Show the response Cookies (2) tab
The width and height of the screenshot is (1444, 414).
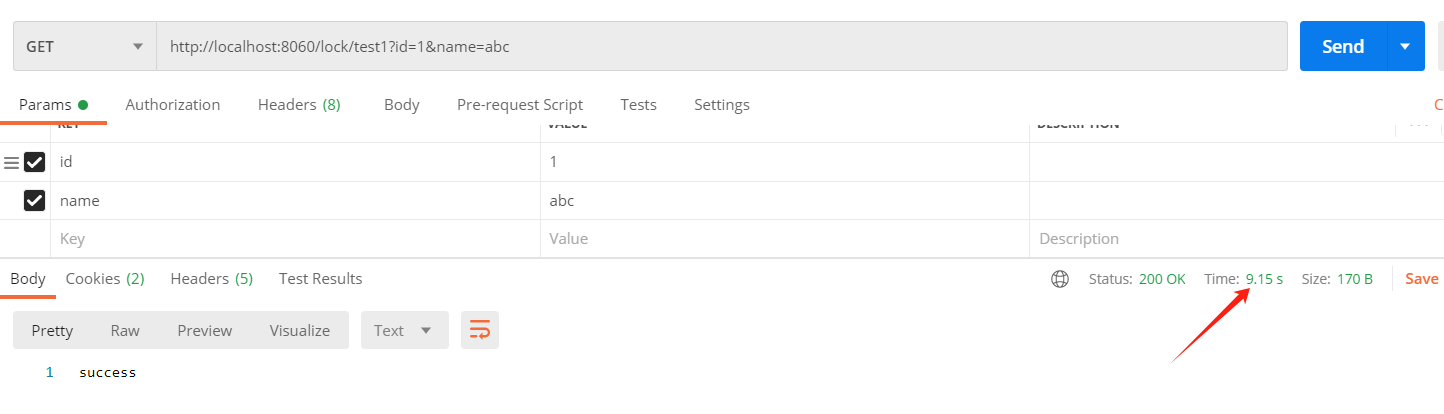(105, 279)
